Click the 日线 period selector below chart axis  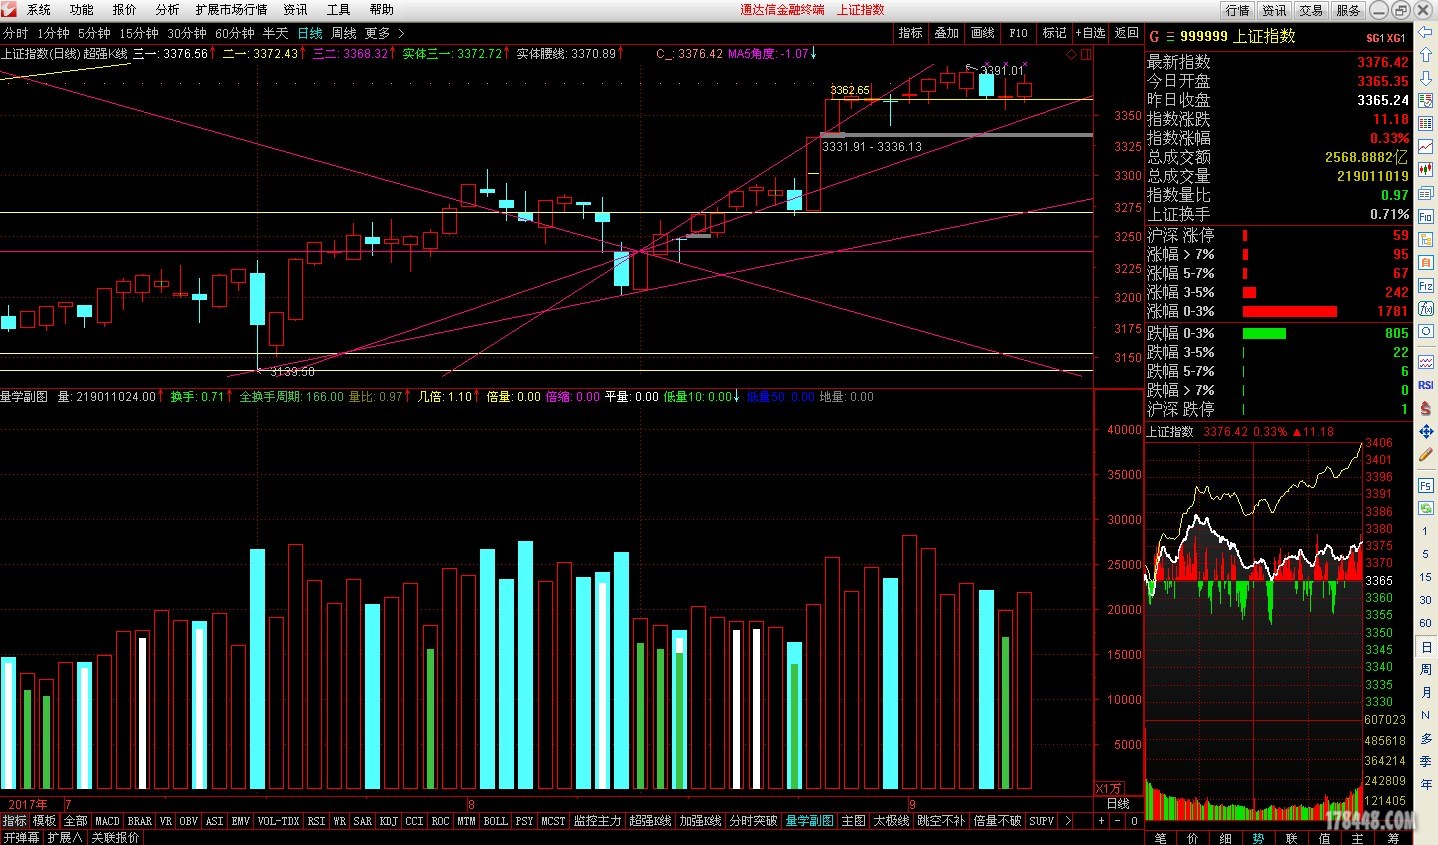pos(1118,804)
